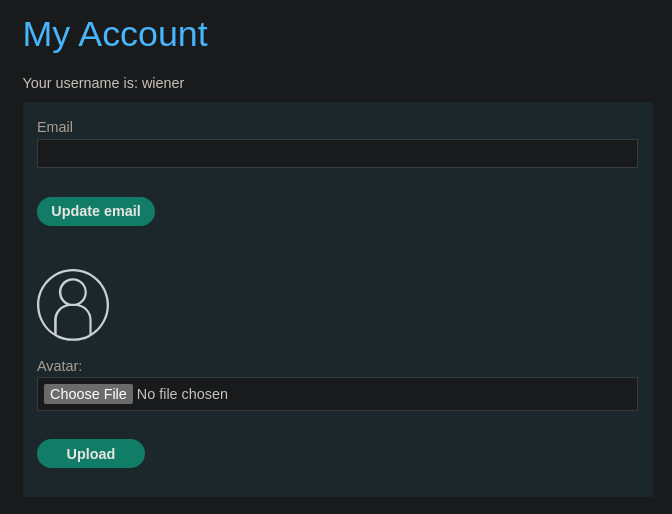The width and height of the screenshot is (672, 514).
Task: Click empty area inside the avatar file input box
Action: point(429,394)
